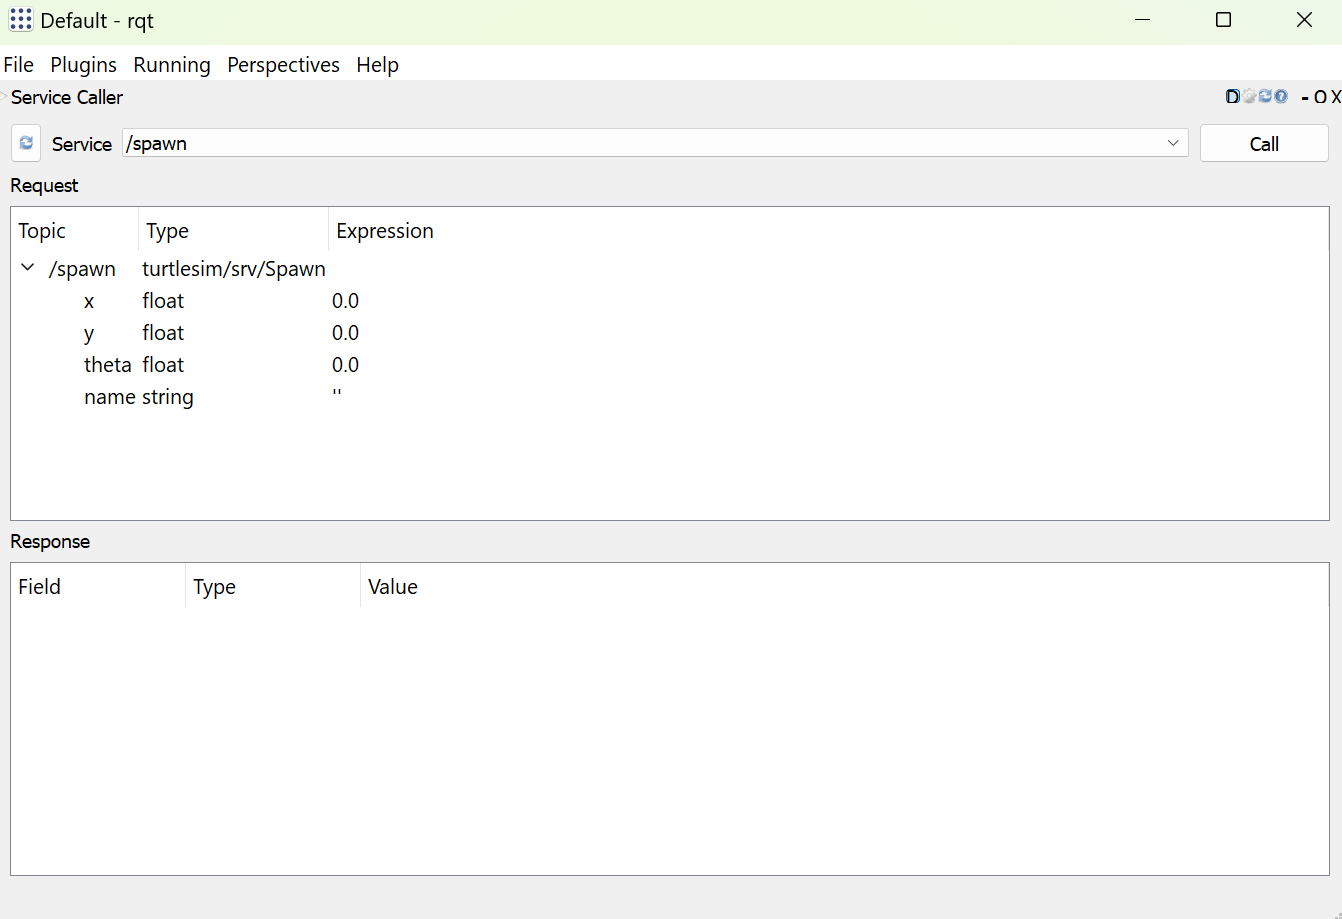
Task: Click the name string expression field
Action: tap(338, 397)
